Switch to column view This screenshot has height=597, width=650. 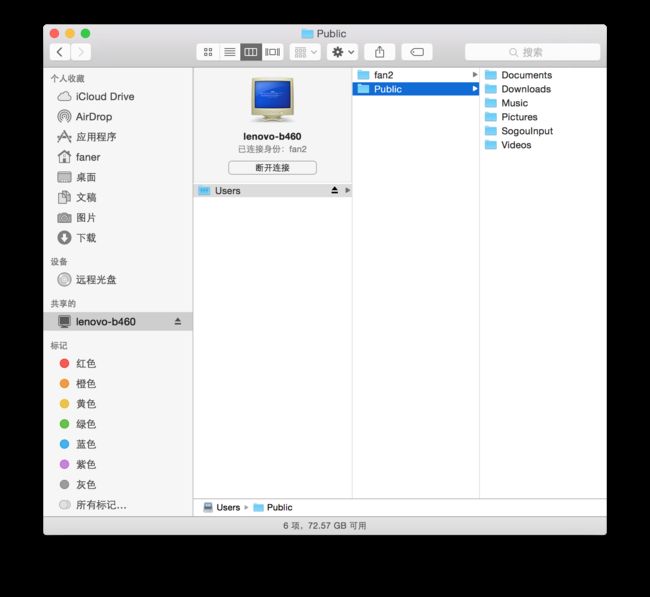251,52
